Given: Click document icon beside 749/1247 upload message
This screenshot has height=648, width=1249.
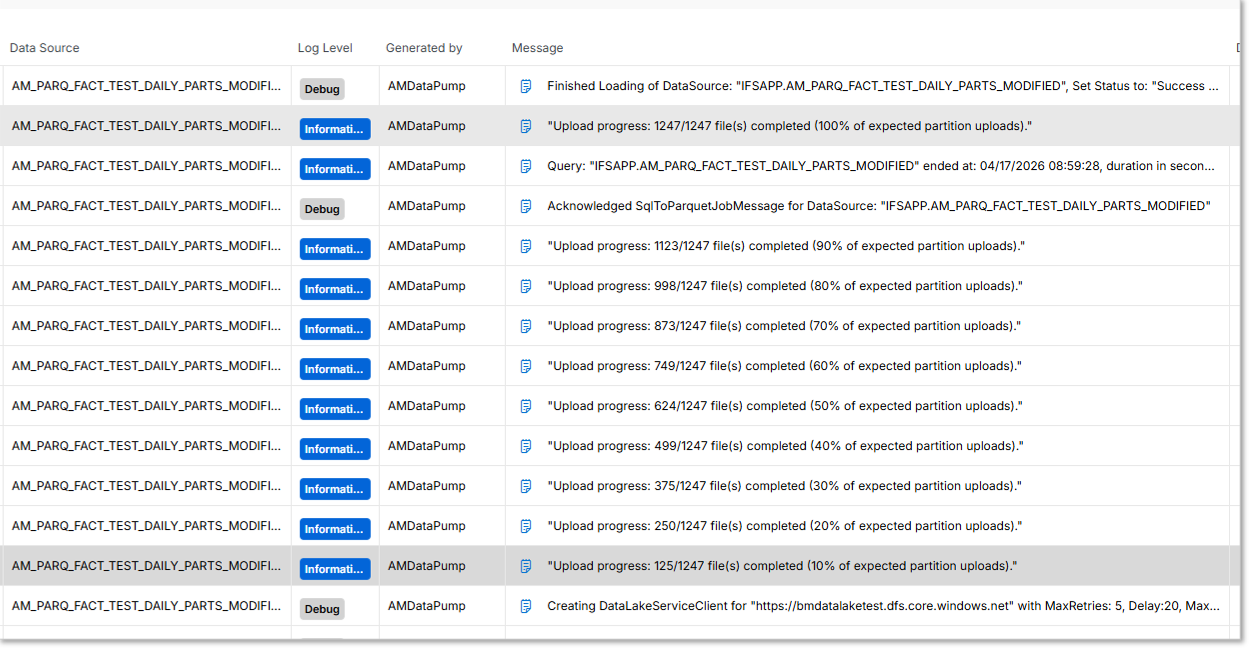Looking at the screenshot, I should (526, 366).
